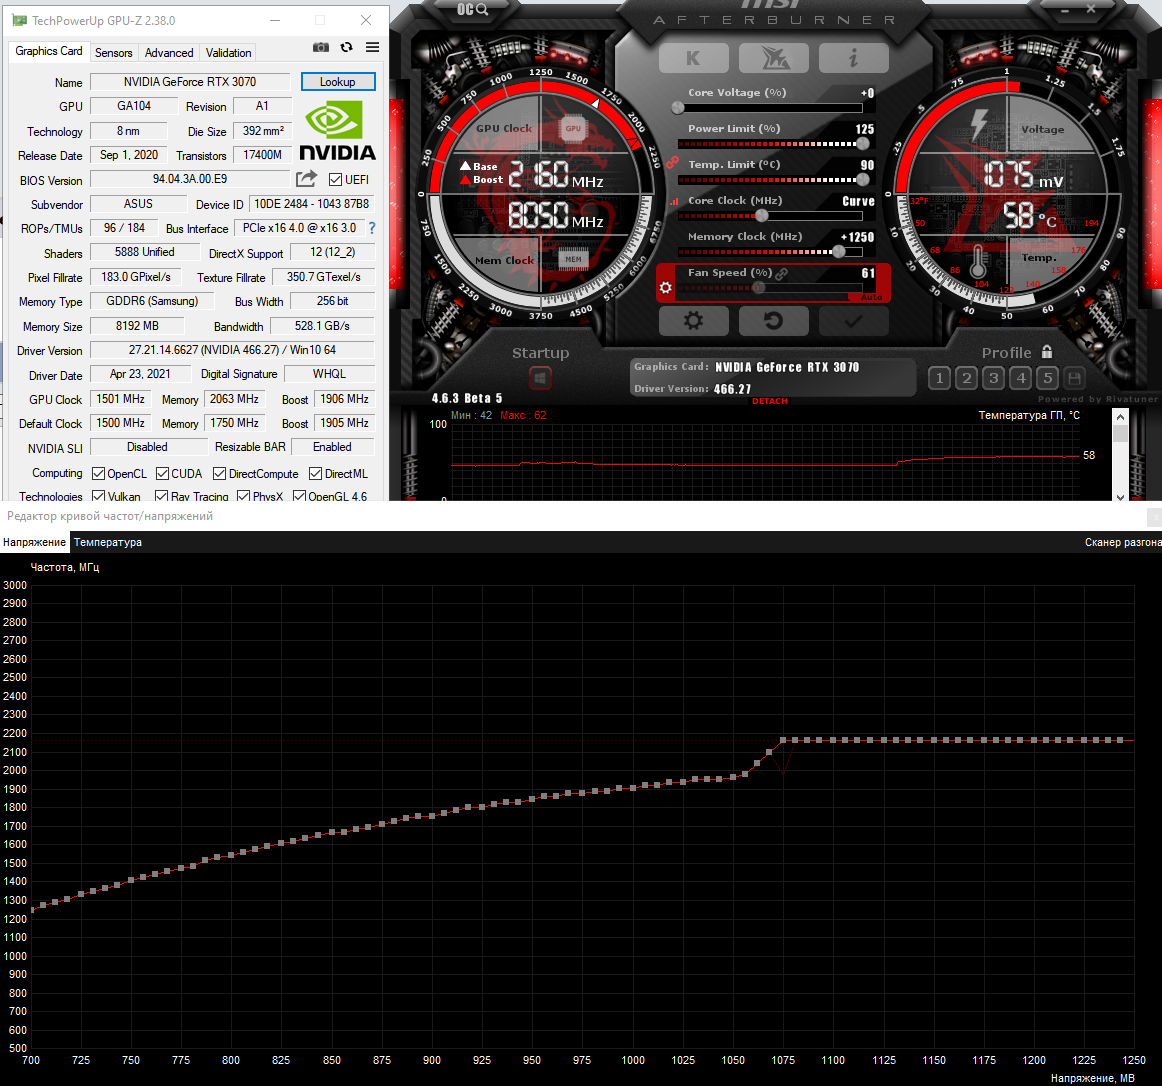1162x1086 pixels.
Task: Toggle the DirectML checkbox
Action: [315, 473]
